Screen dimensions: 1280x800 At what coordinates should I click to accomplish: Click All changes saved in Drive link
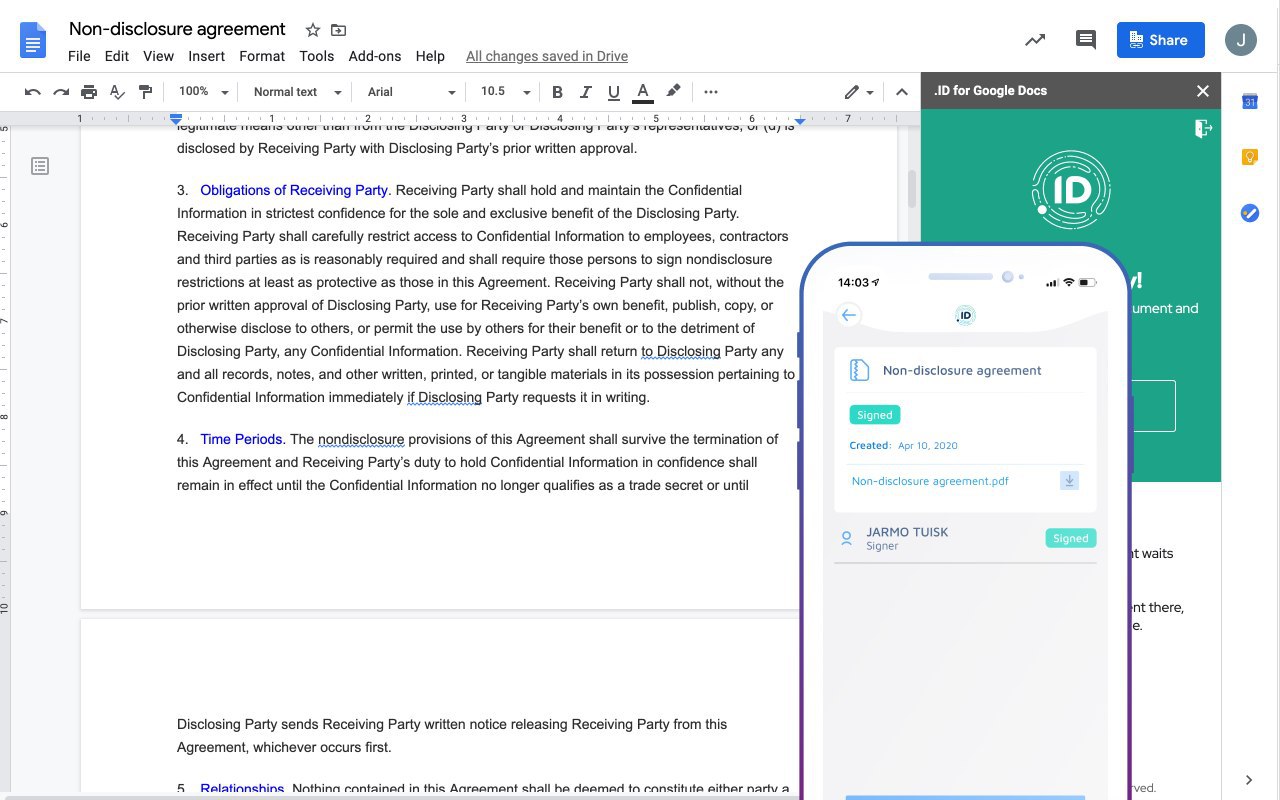click(x=547, y=56)
